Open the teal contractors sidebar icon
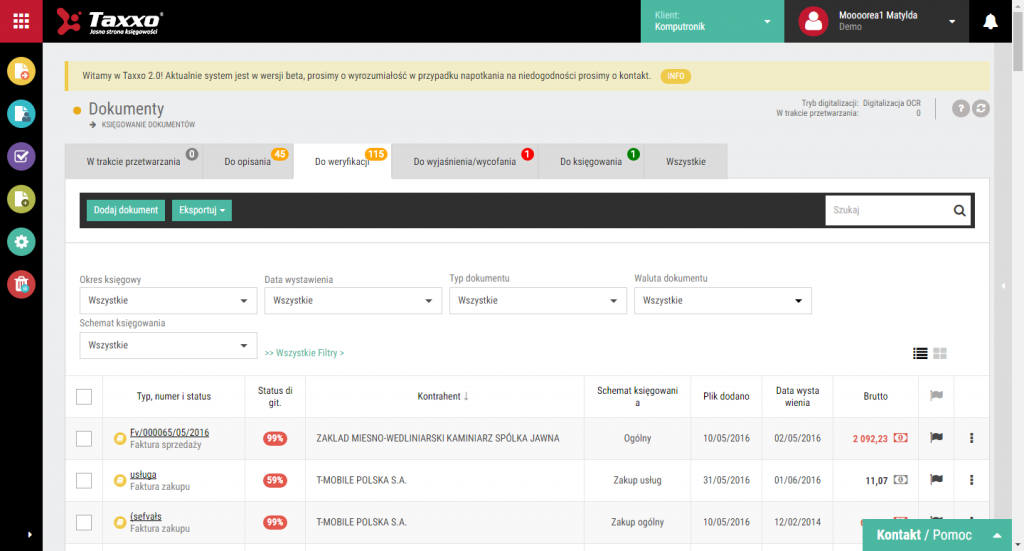The image size is (1024, 551). pyautogui.click(x=21, y=114)
